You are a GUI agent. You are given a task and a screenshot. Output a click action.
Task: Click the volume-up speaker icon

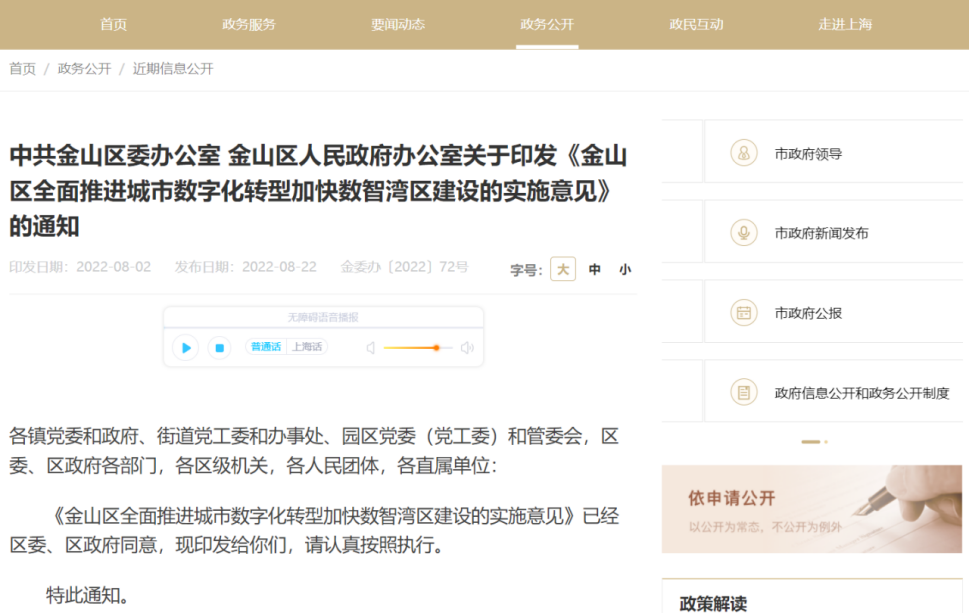coord(466,347)
